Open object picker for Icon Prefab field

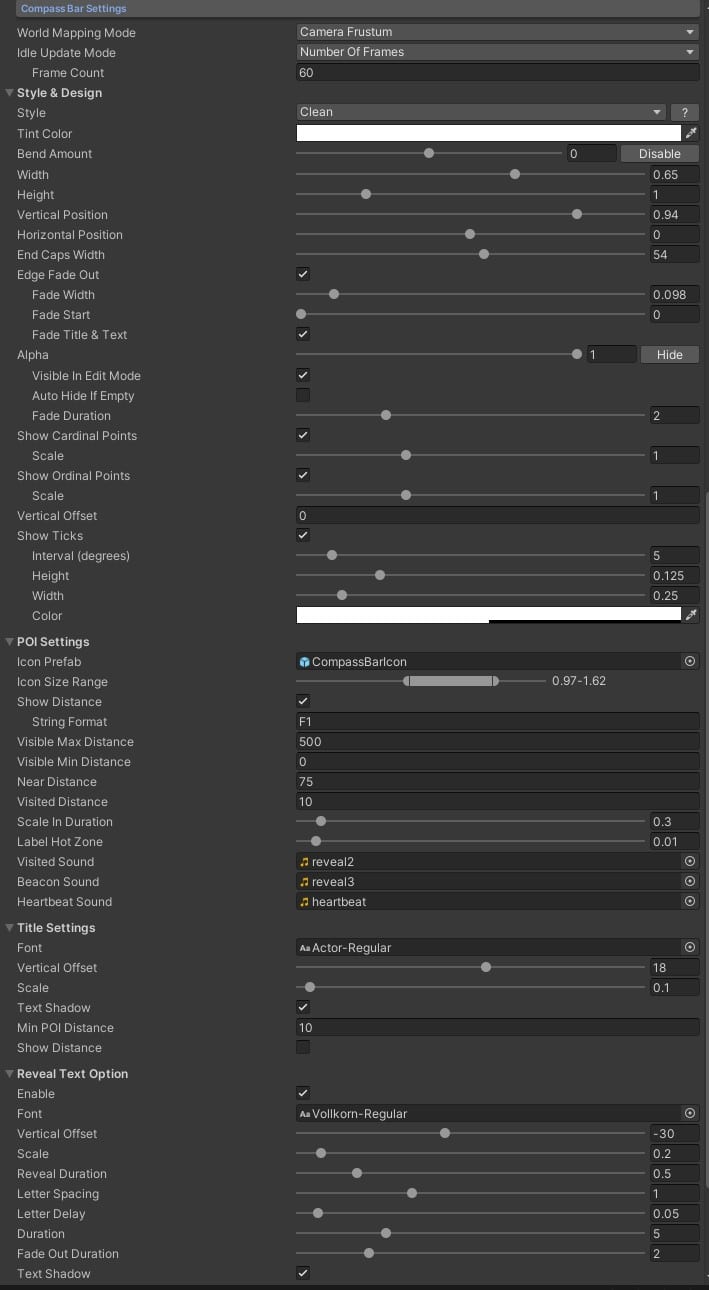click(x=689, y=662)
